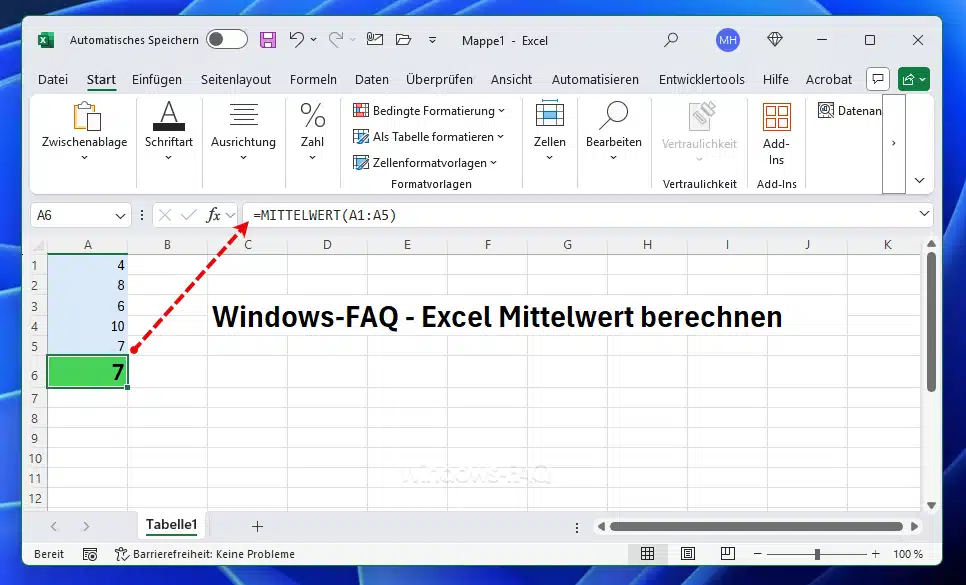Open the Name Box dropdown arrow

point(121,215)
